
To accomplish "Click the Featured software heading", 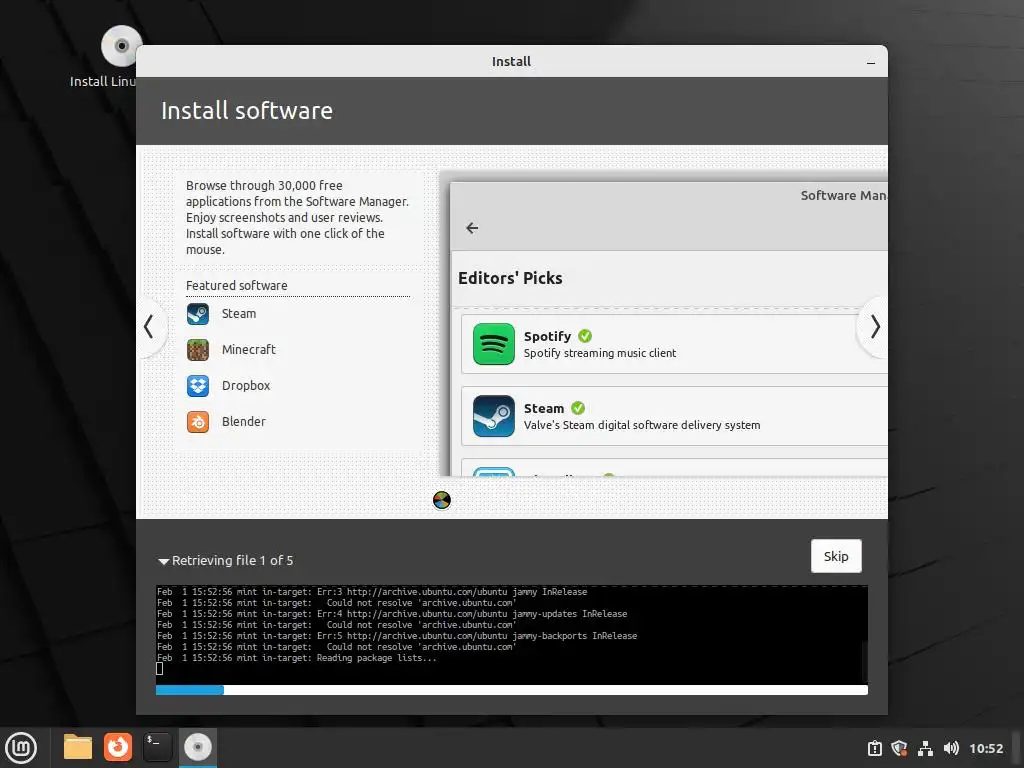I will click(x=236, y=285).
